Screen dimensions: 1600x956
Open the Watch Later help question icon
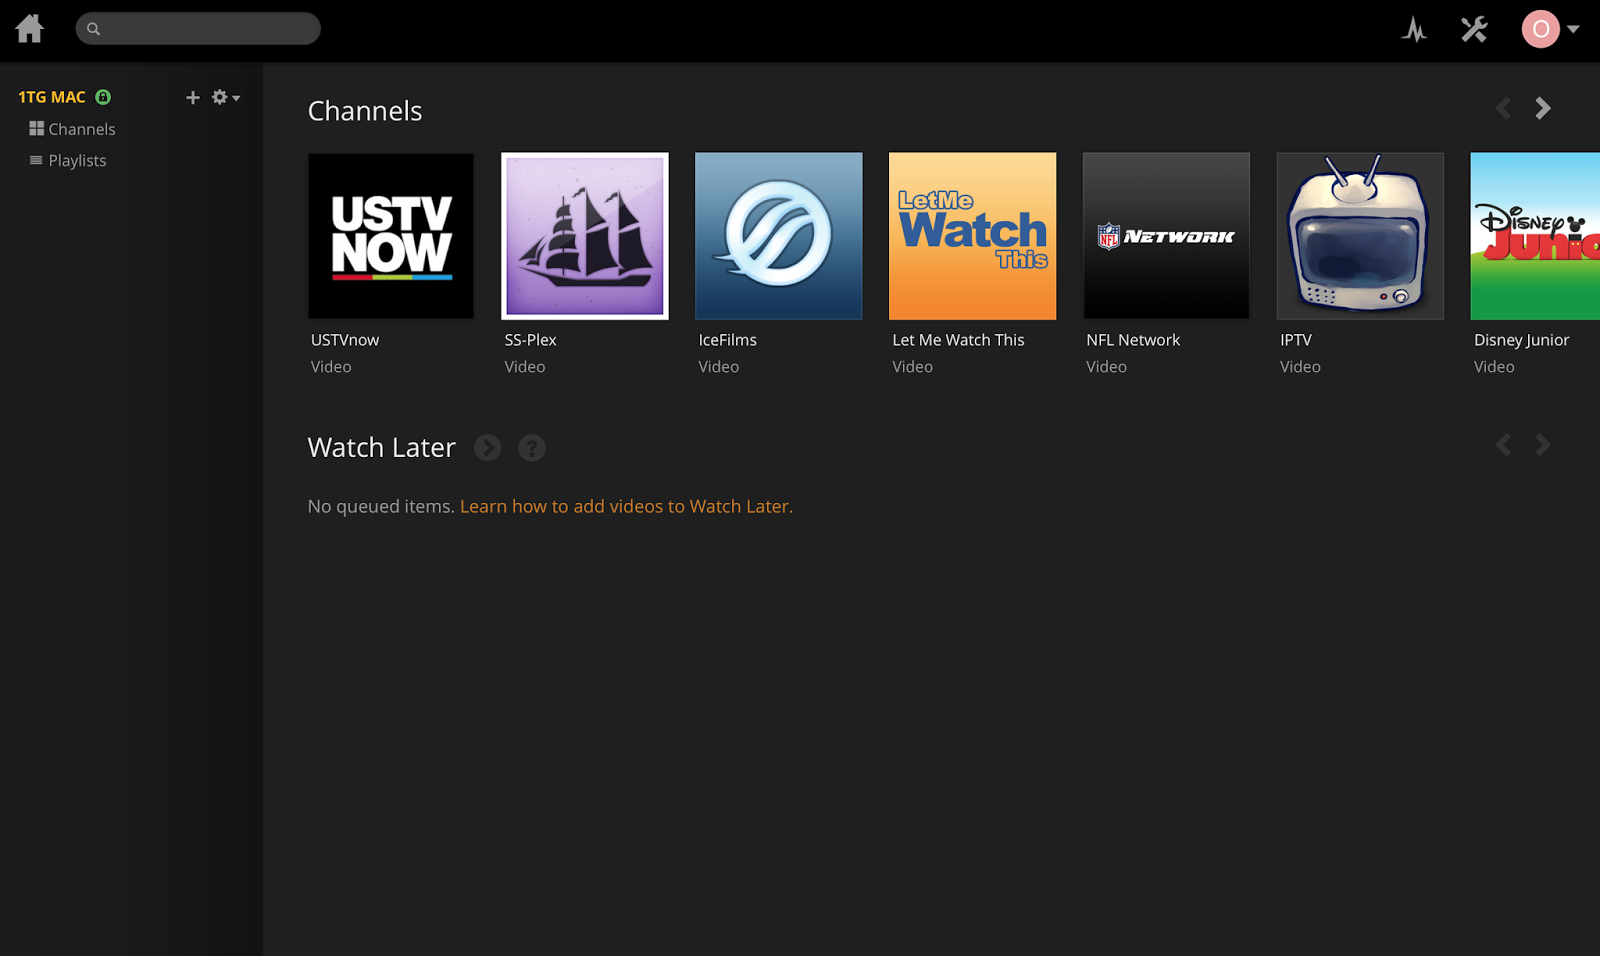(x=532, y=448)
